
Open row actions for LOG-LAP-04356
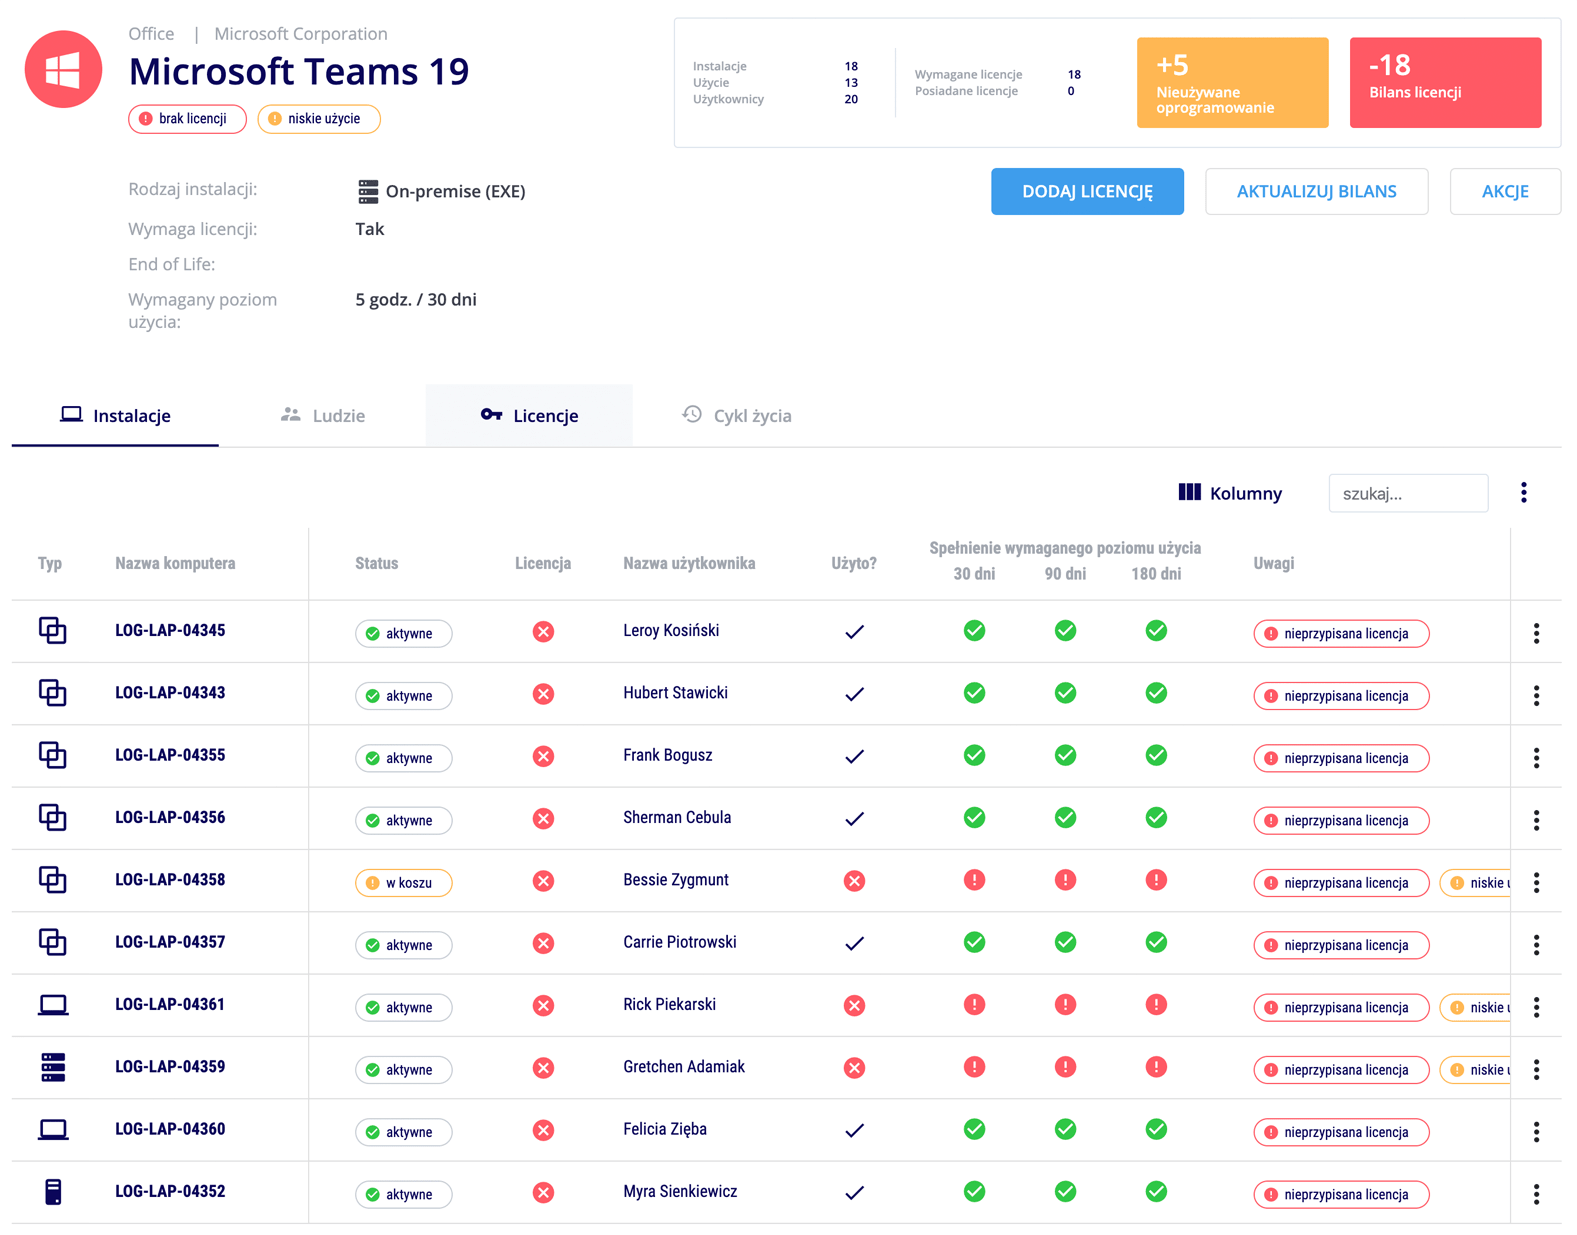(x=1536, y=820)
